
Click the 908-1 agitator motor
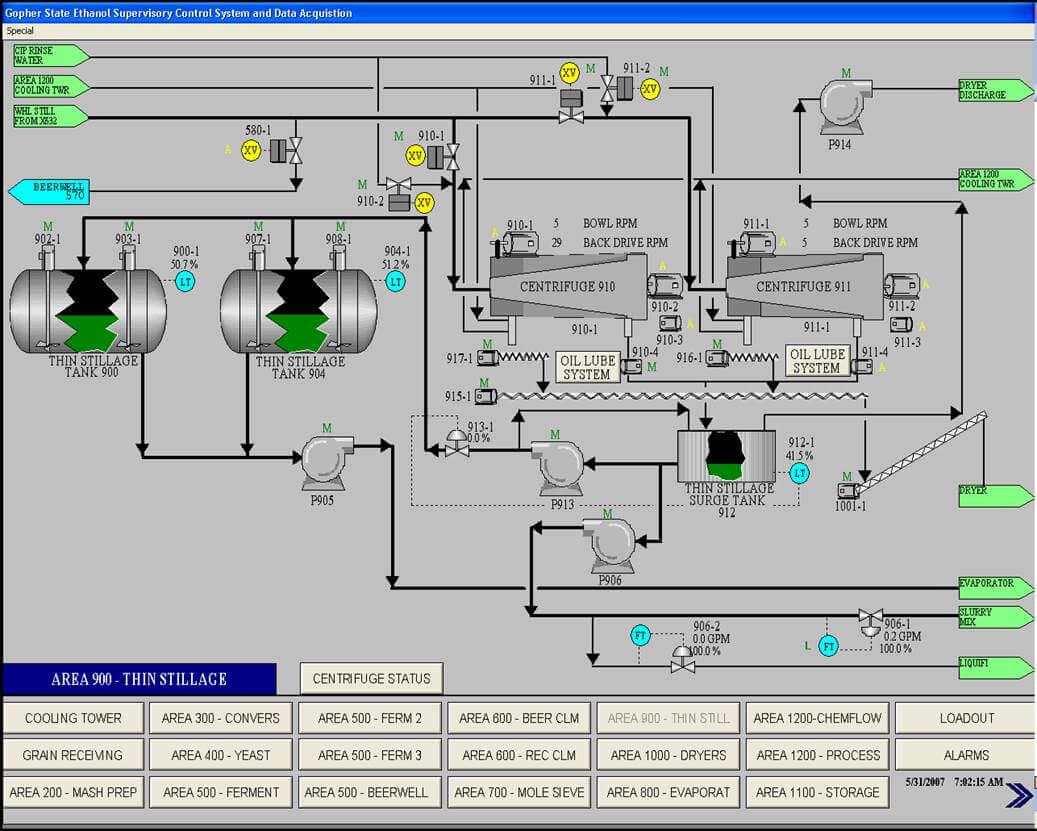pyautogui.click(x=339, y=258)
